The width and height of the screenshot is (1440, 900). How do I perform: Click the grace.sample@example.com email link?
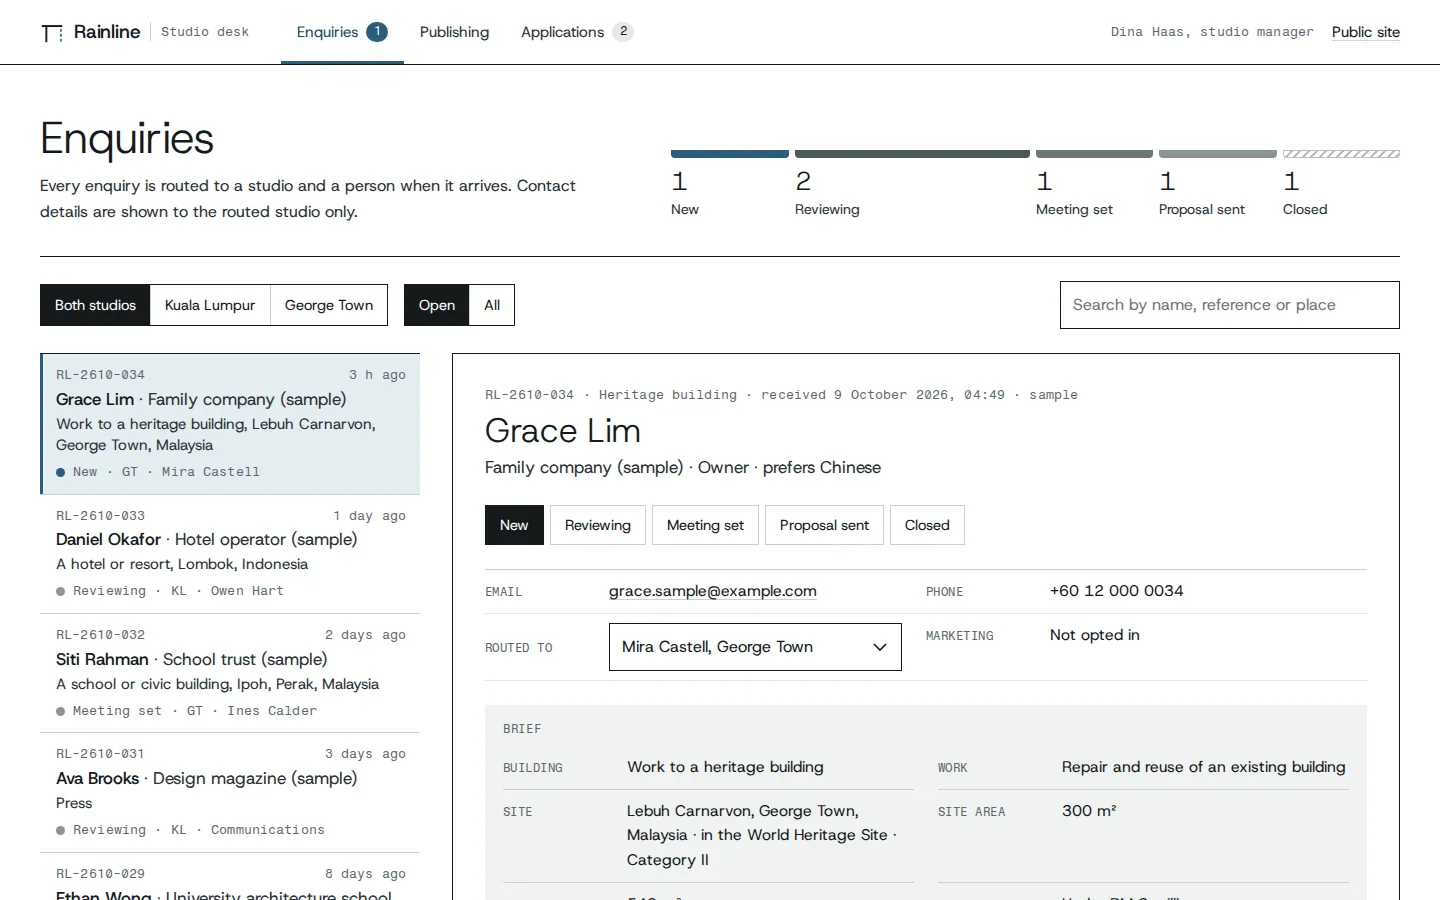tap(713, 591)
